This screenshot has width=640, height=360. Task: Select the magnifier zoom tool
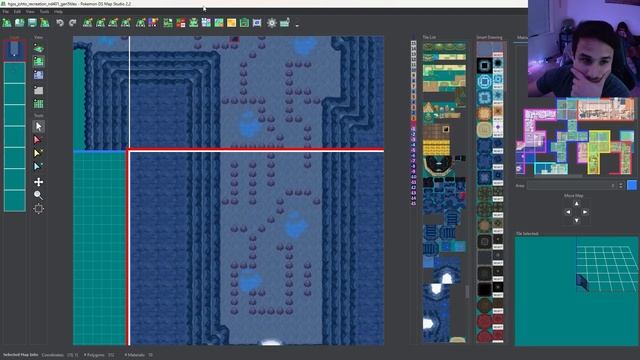[38, 195]
